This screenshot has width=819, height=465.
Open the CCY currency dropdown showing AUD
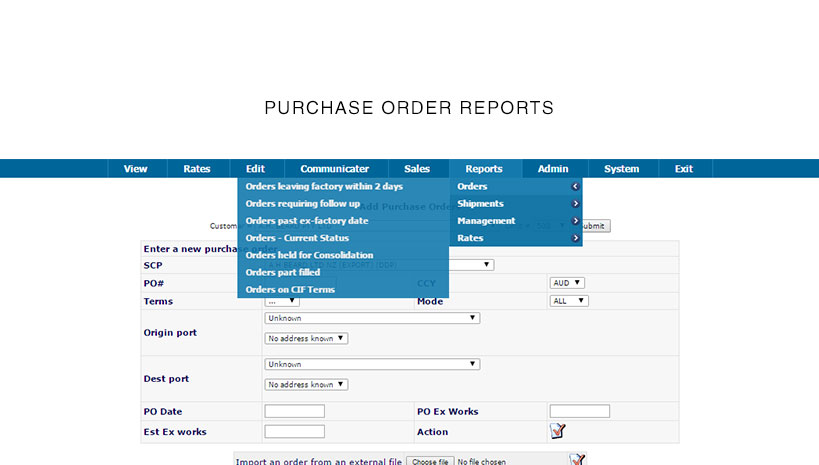(x=567, y=283)
